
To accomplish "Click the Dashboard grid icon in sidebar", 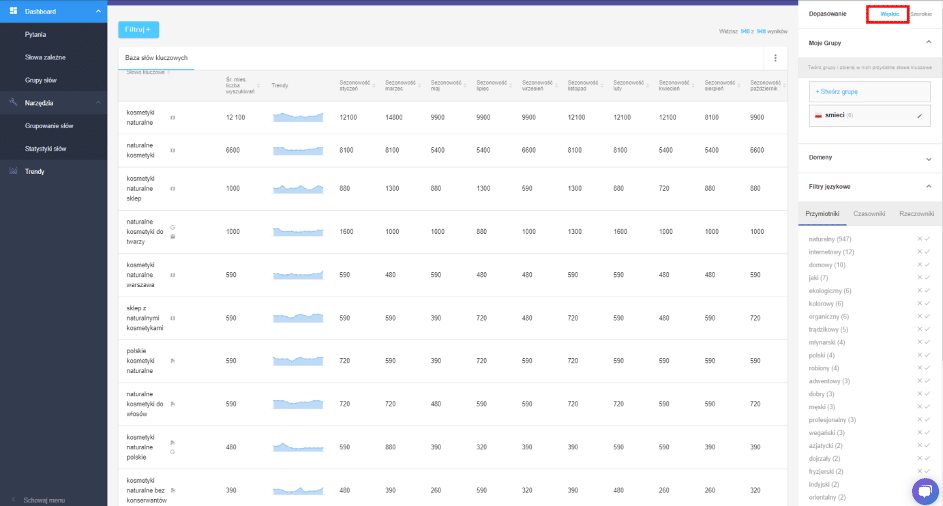I will 13,12.
